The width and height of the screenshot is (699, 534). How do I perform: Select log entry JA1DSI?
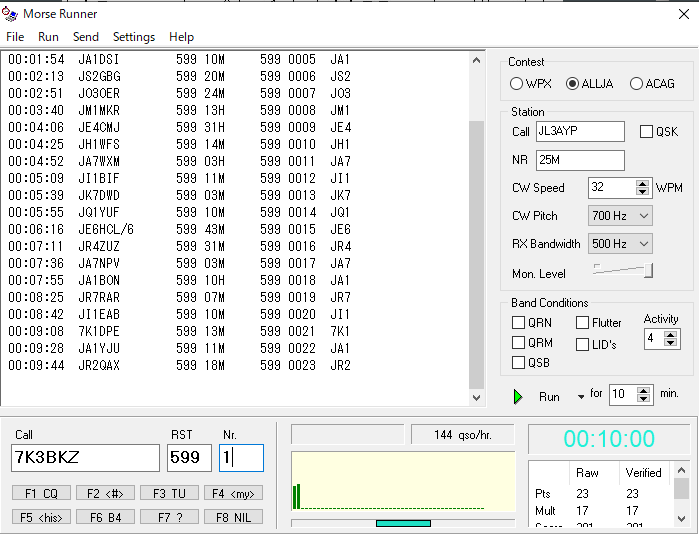coord(180,59)
